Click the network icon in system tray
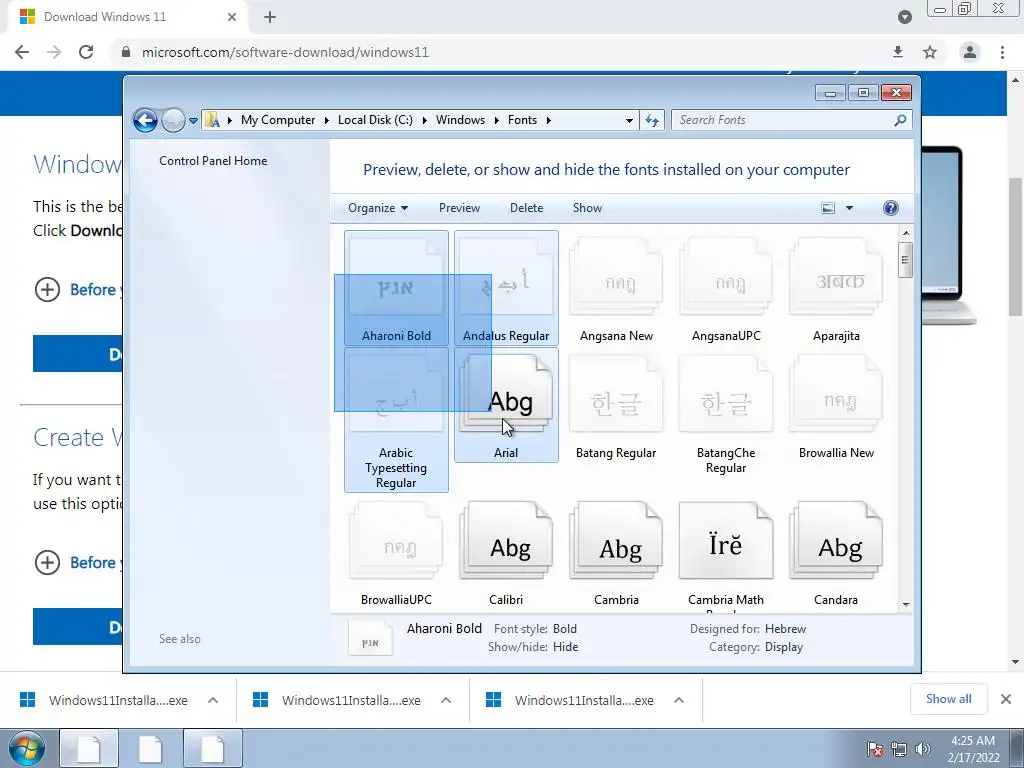The width and height of the screenshot is (1024, 768). pos(899,749)
